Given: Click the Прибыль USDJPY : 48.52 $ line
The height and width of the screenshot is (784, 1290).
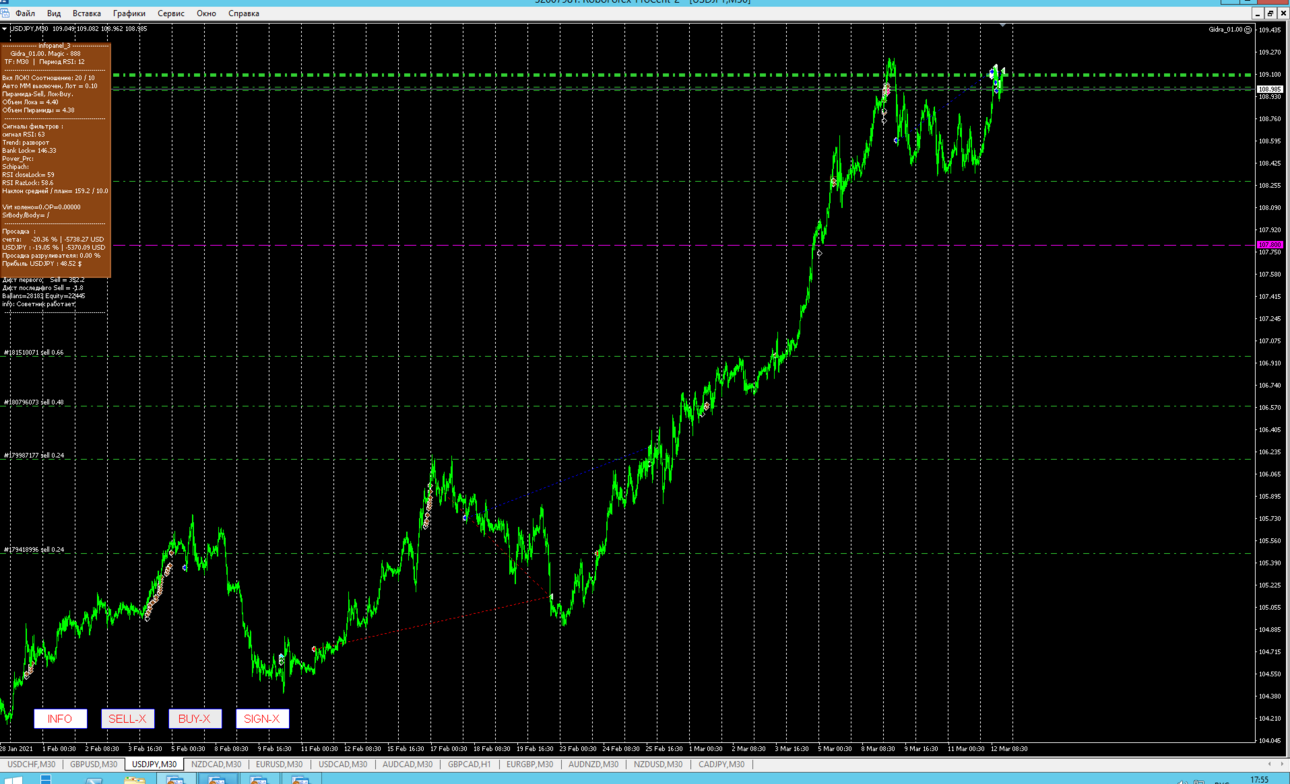Looking at the screenshot, I should click(42, 264).
